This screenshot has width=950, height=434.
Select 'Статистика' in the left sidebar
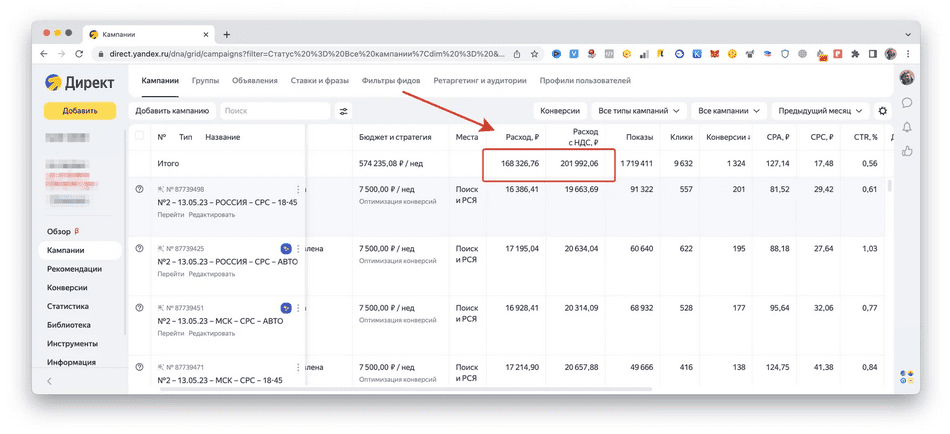pos(68,306)
